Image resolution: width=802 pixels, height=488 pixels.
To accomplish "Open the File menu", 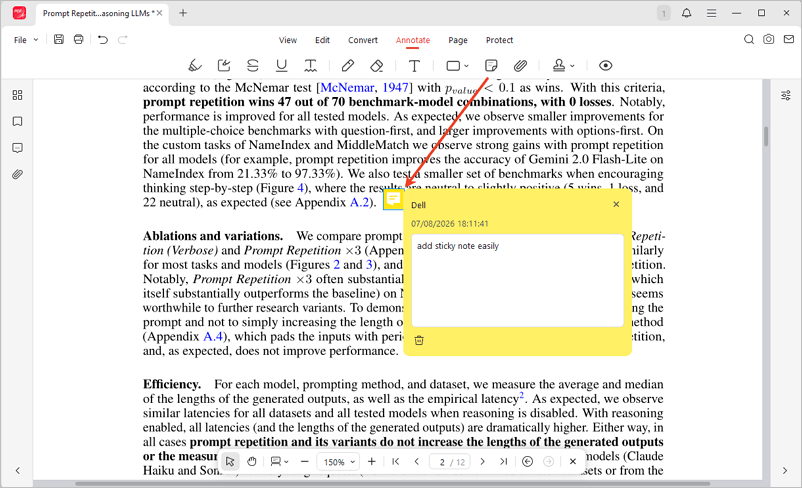I will click(x=26, y=40).
